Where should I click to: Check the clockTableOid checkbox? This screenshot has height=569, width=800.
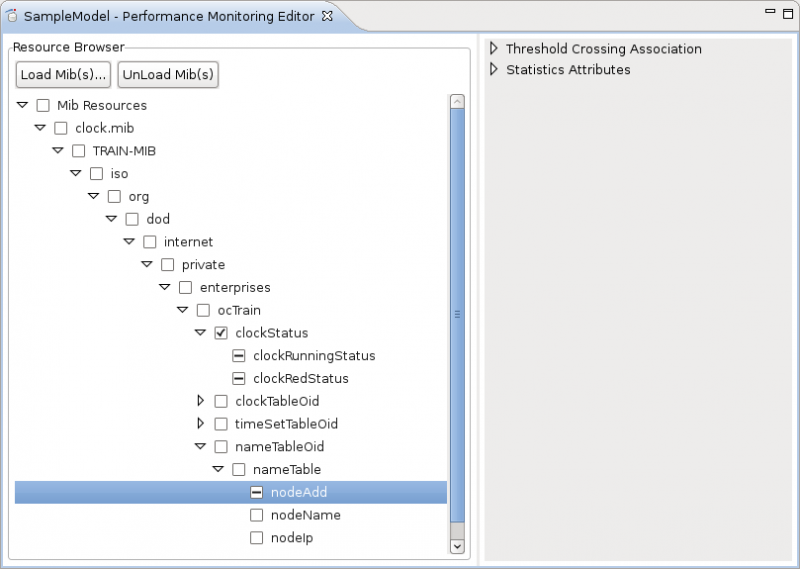pos(221,401)
